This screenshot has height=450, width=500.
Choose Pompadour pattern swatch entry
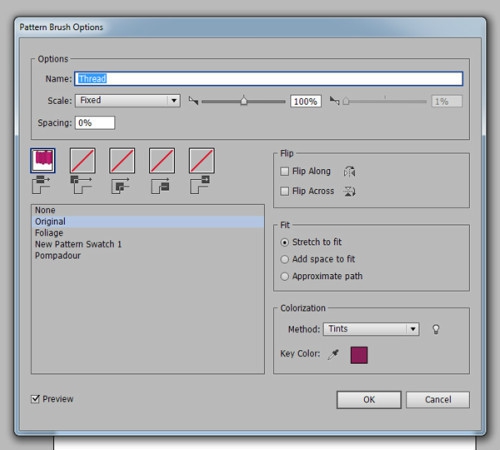point(58,256)
